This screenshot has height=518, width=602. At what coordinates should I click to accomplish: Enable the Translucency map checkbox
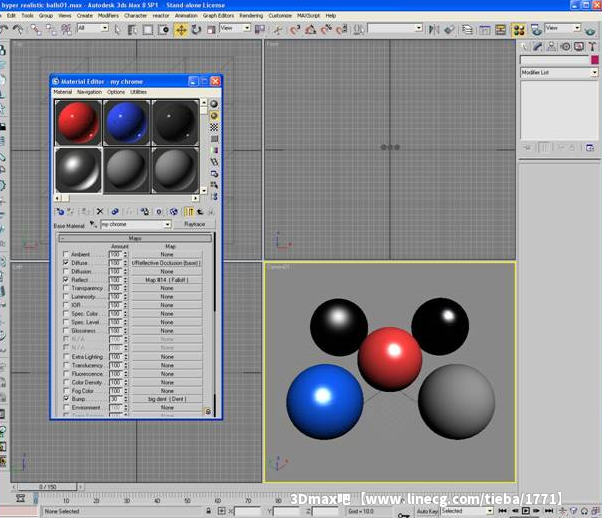(66, 365)
